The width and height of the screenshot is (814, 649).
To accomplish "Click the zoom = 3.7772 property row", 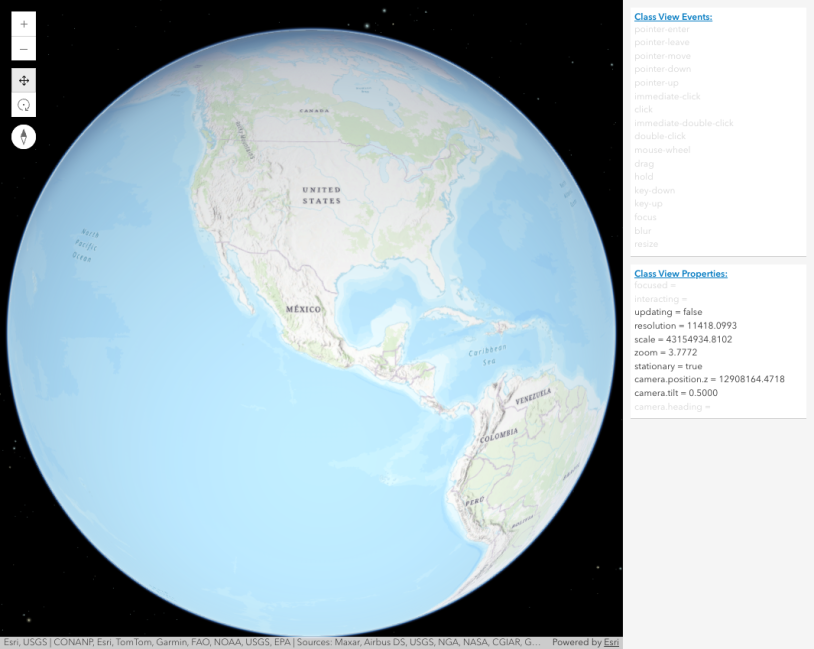I will tap(665, 353).
